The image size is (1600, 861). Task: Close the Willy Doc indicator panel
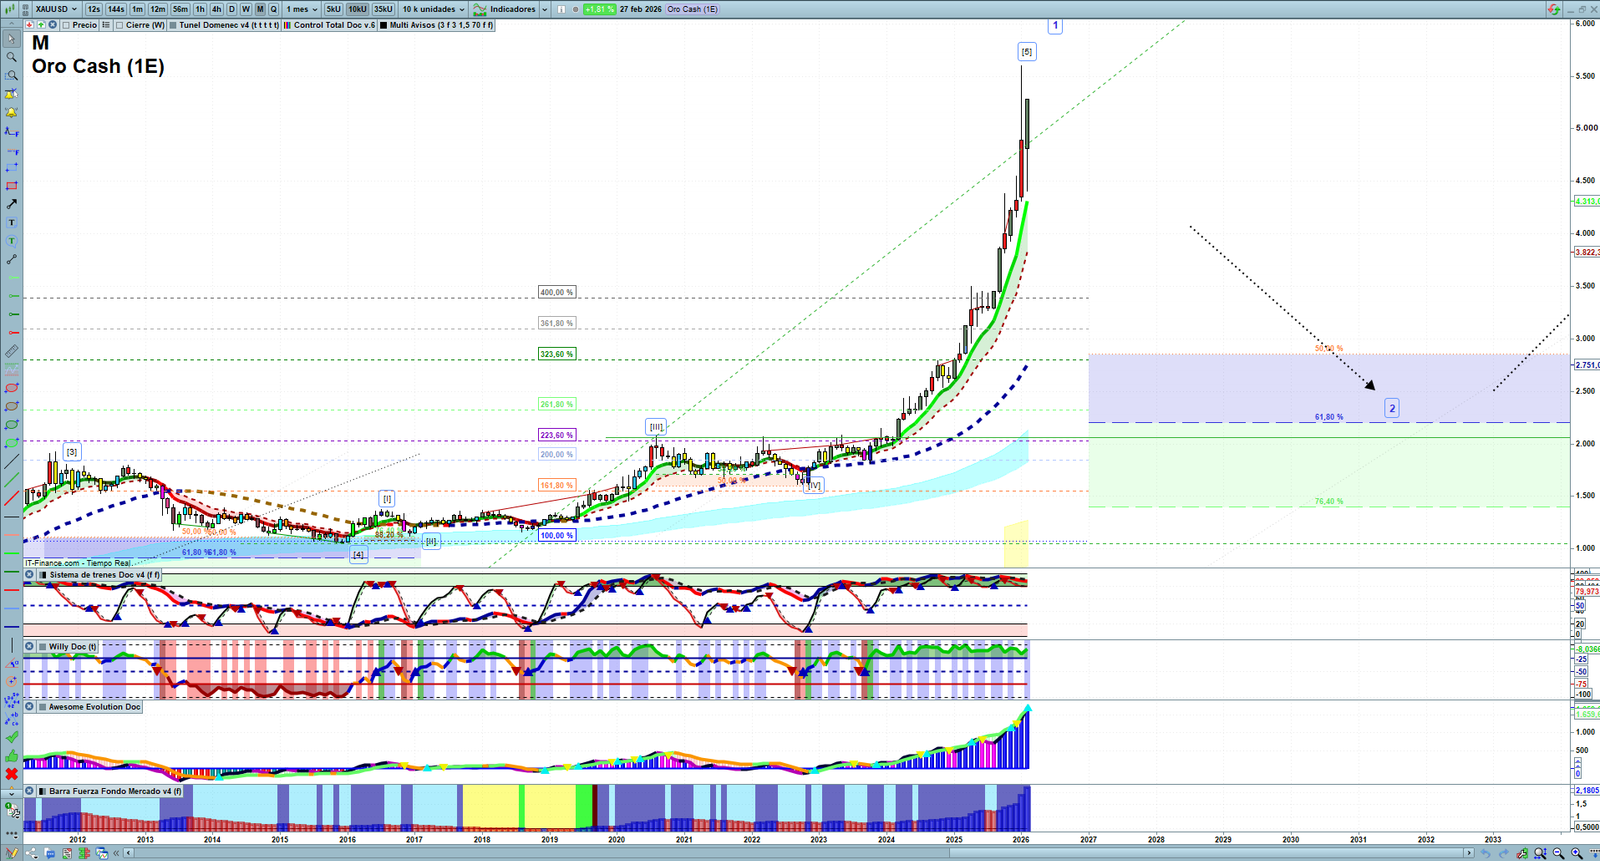[30, 647]
